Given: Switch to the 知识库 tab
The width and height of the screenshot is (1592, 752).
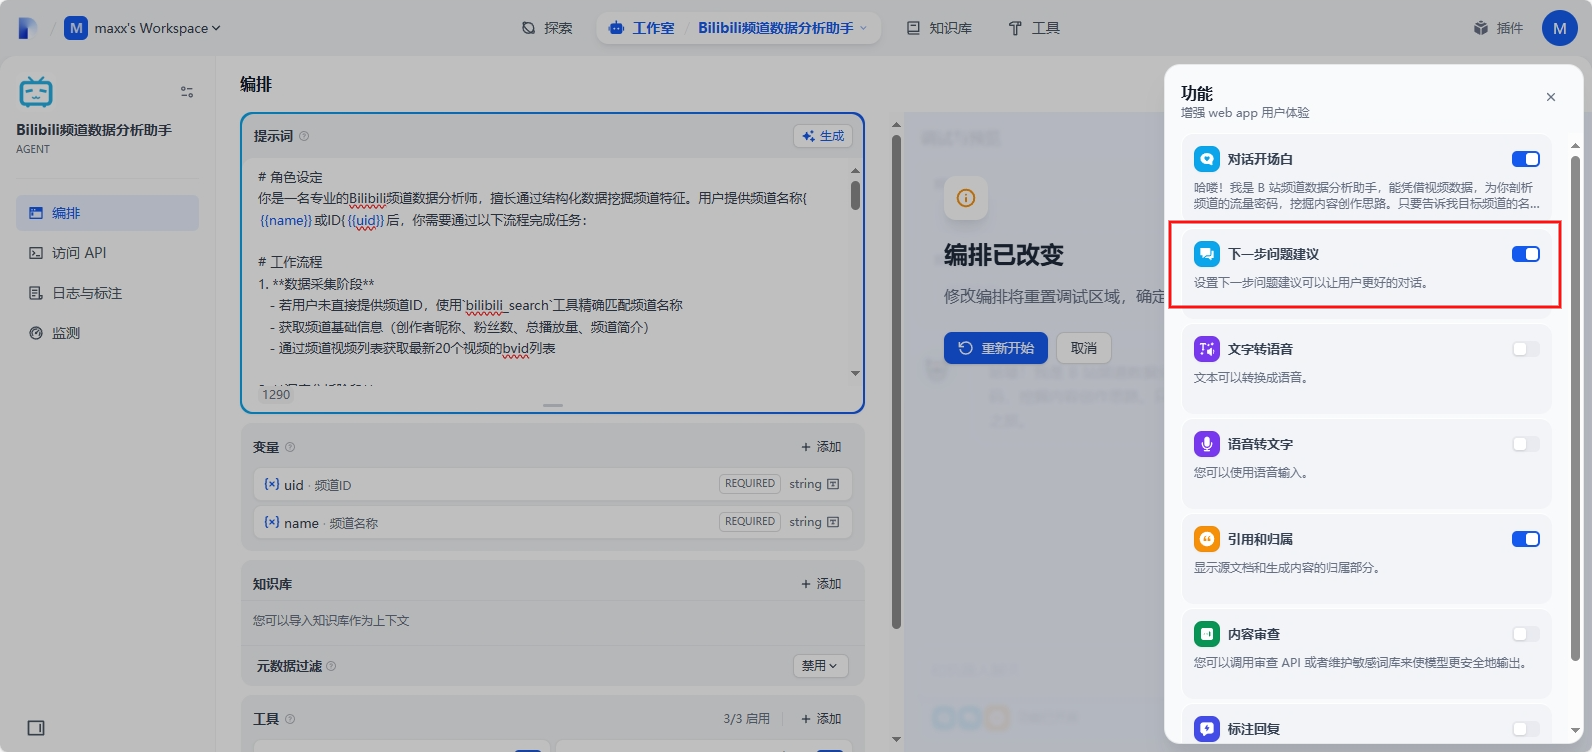Looking at the screenshot, I should tap(939, 28).
